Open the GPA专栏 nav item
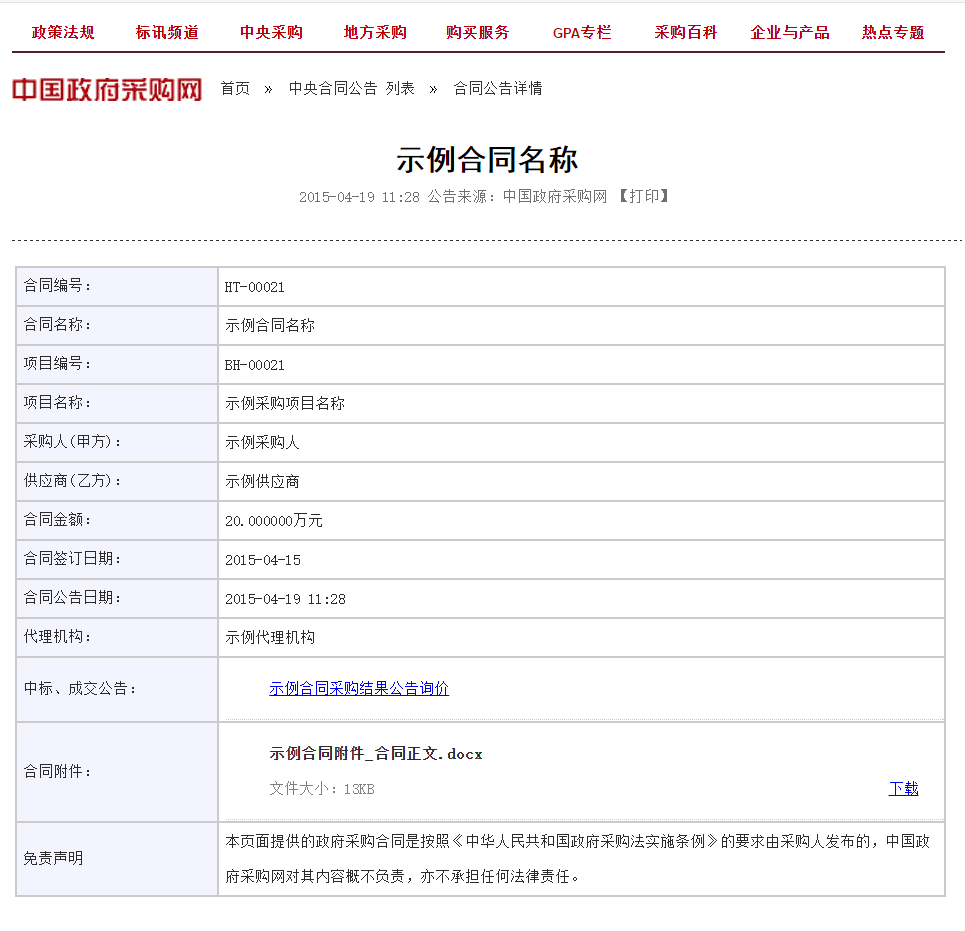 [x=582, y=33]
